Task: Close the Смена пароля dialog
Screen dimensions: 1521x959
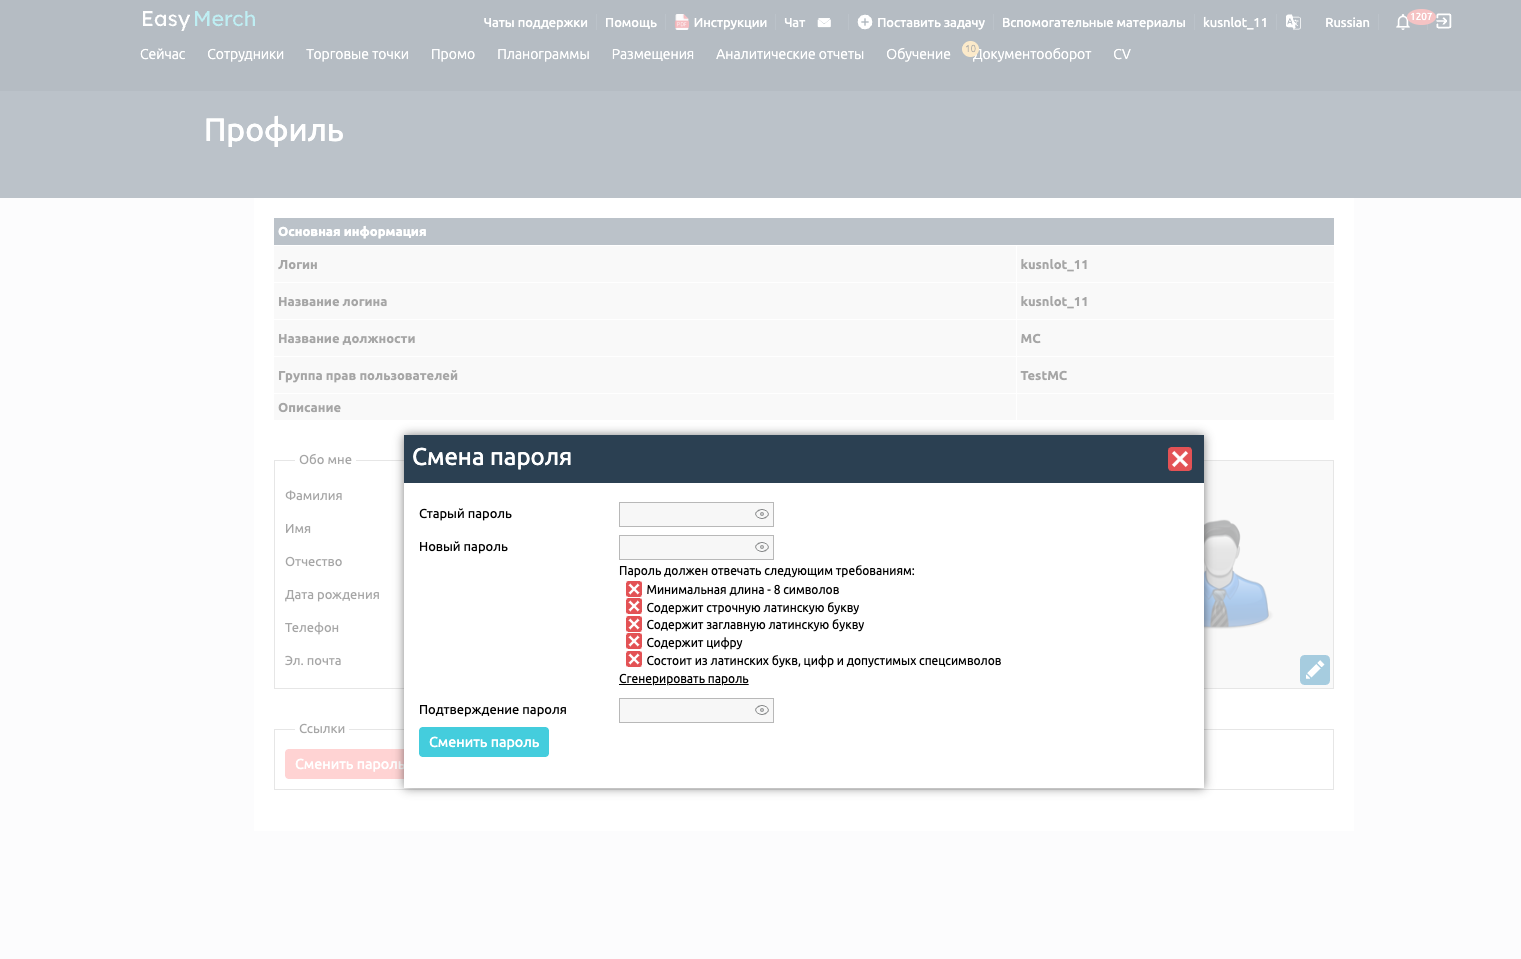Action: coord(1179,459)
